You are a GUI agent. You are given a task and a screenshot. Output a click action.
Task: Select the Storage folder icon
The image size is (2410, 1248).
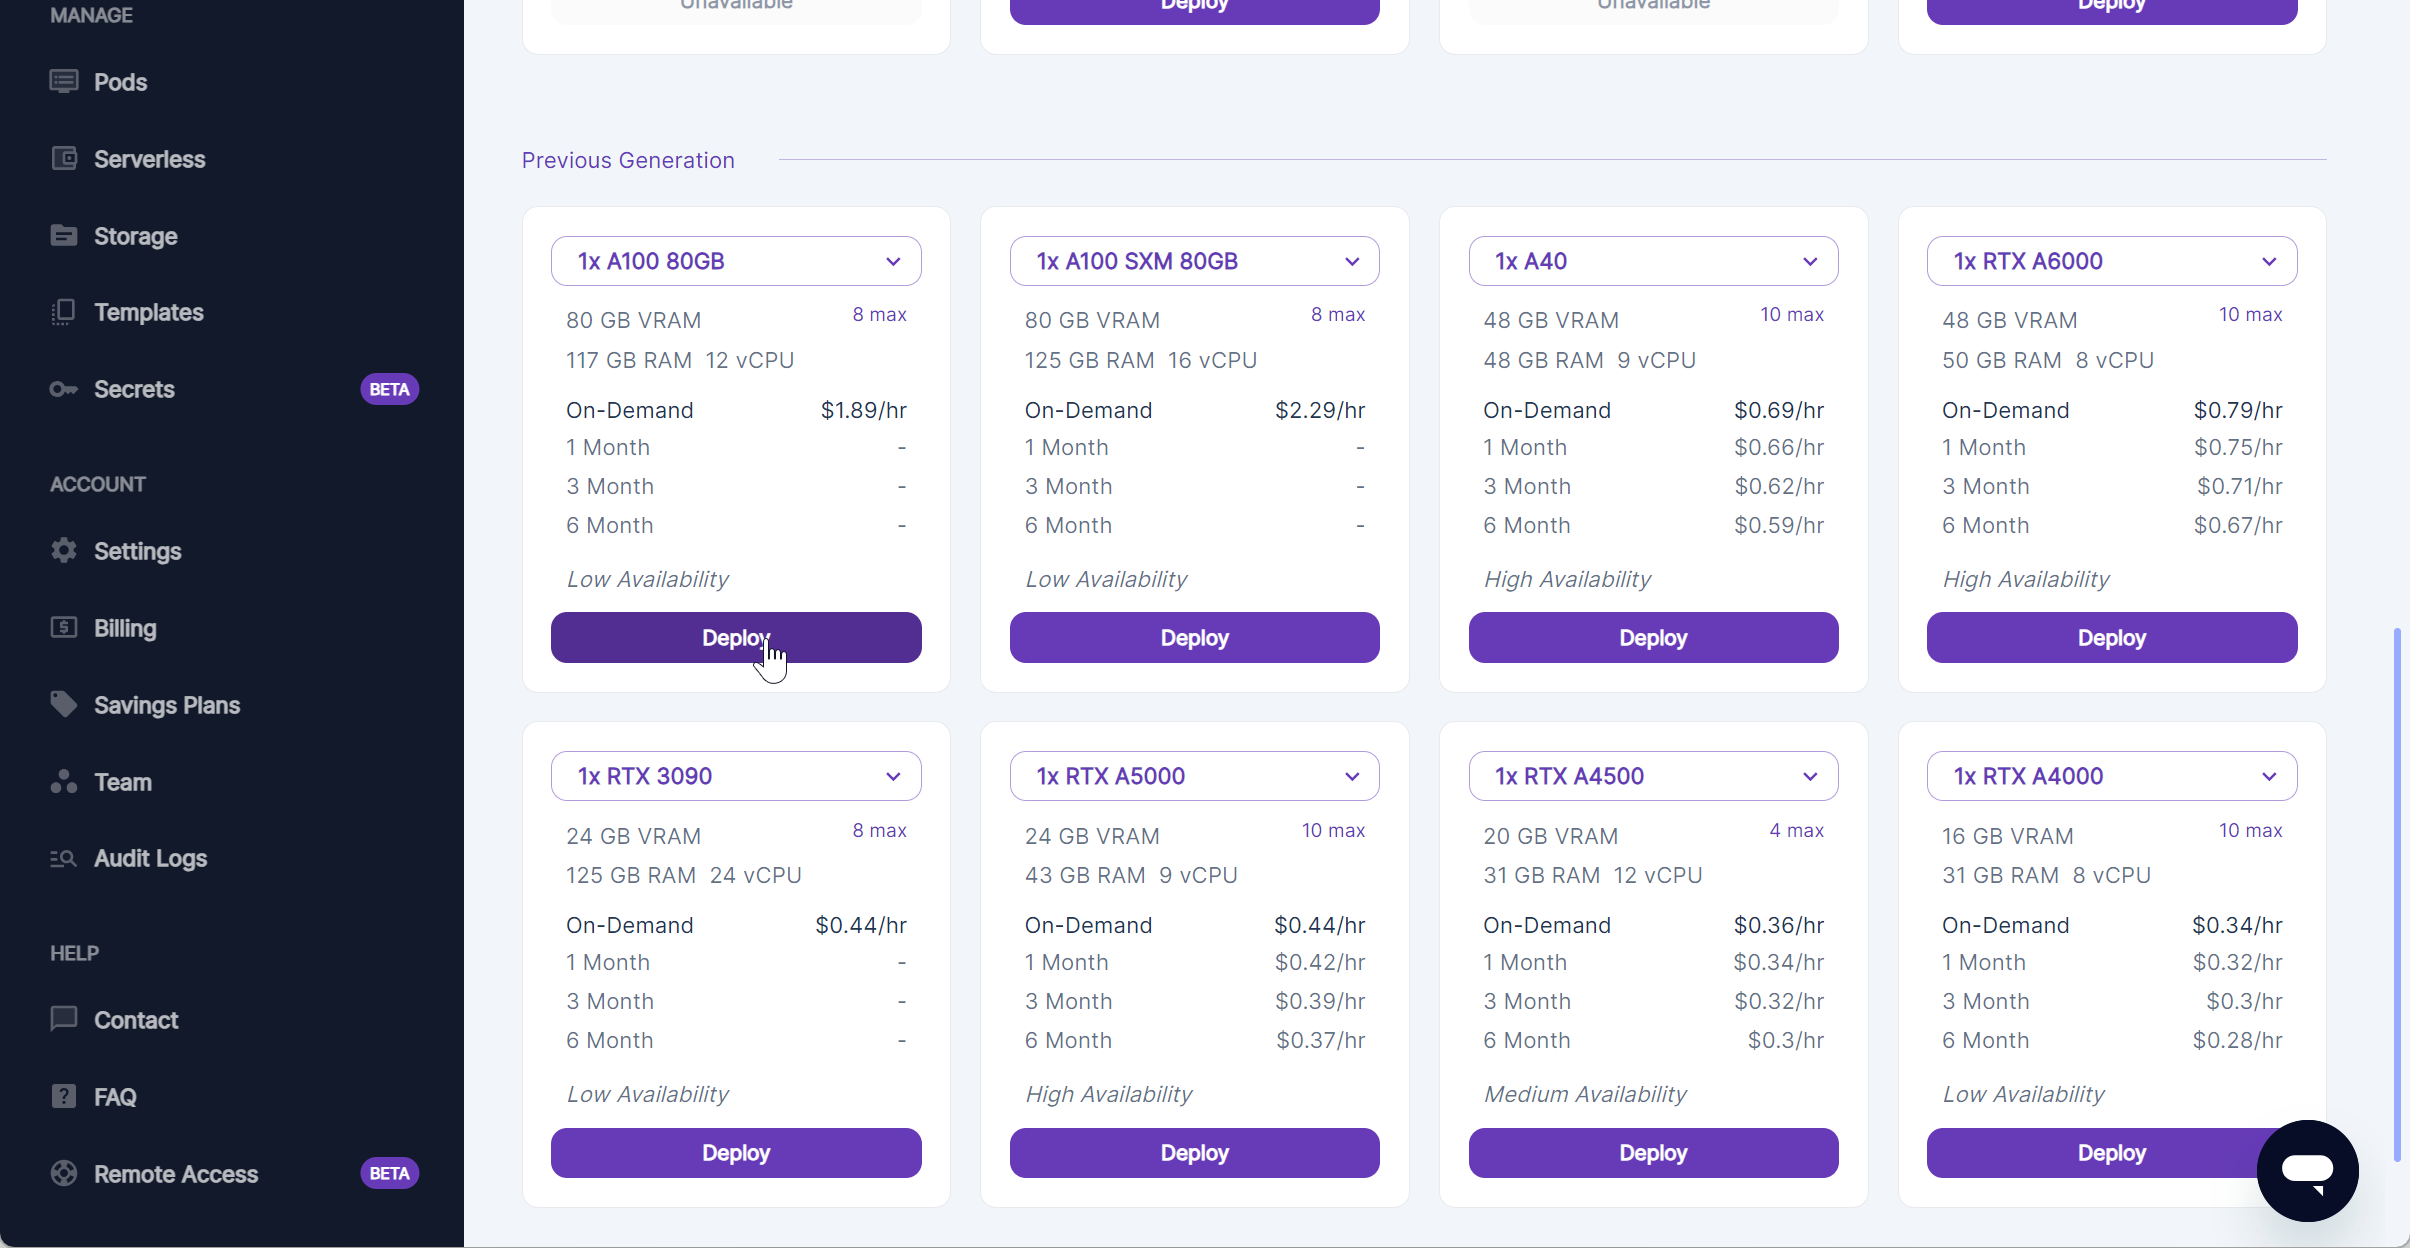(x=64, y=236)
